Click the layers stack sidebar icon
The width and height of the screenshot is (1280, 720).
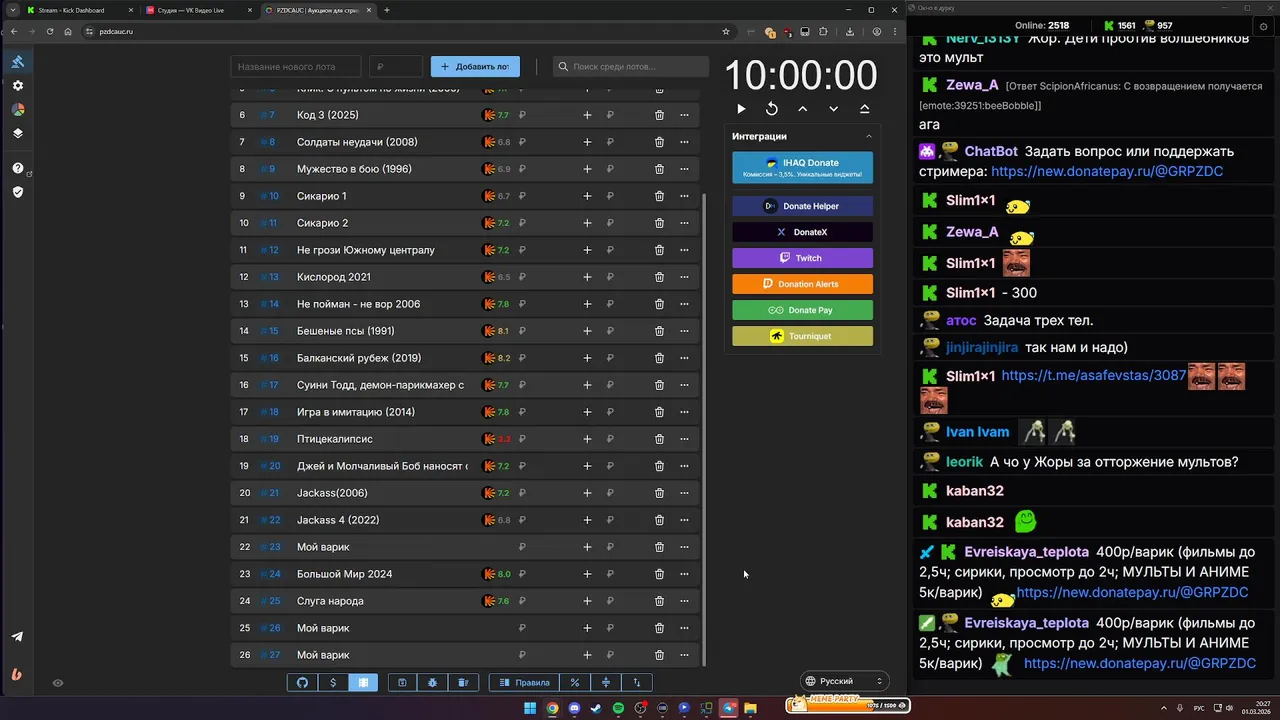(x=17, y=133)
